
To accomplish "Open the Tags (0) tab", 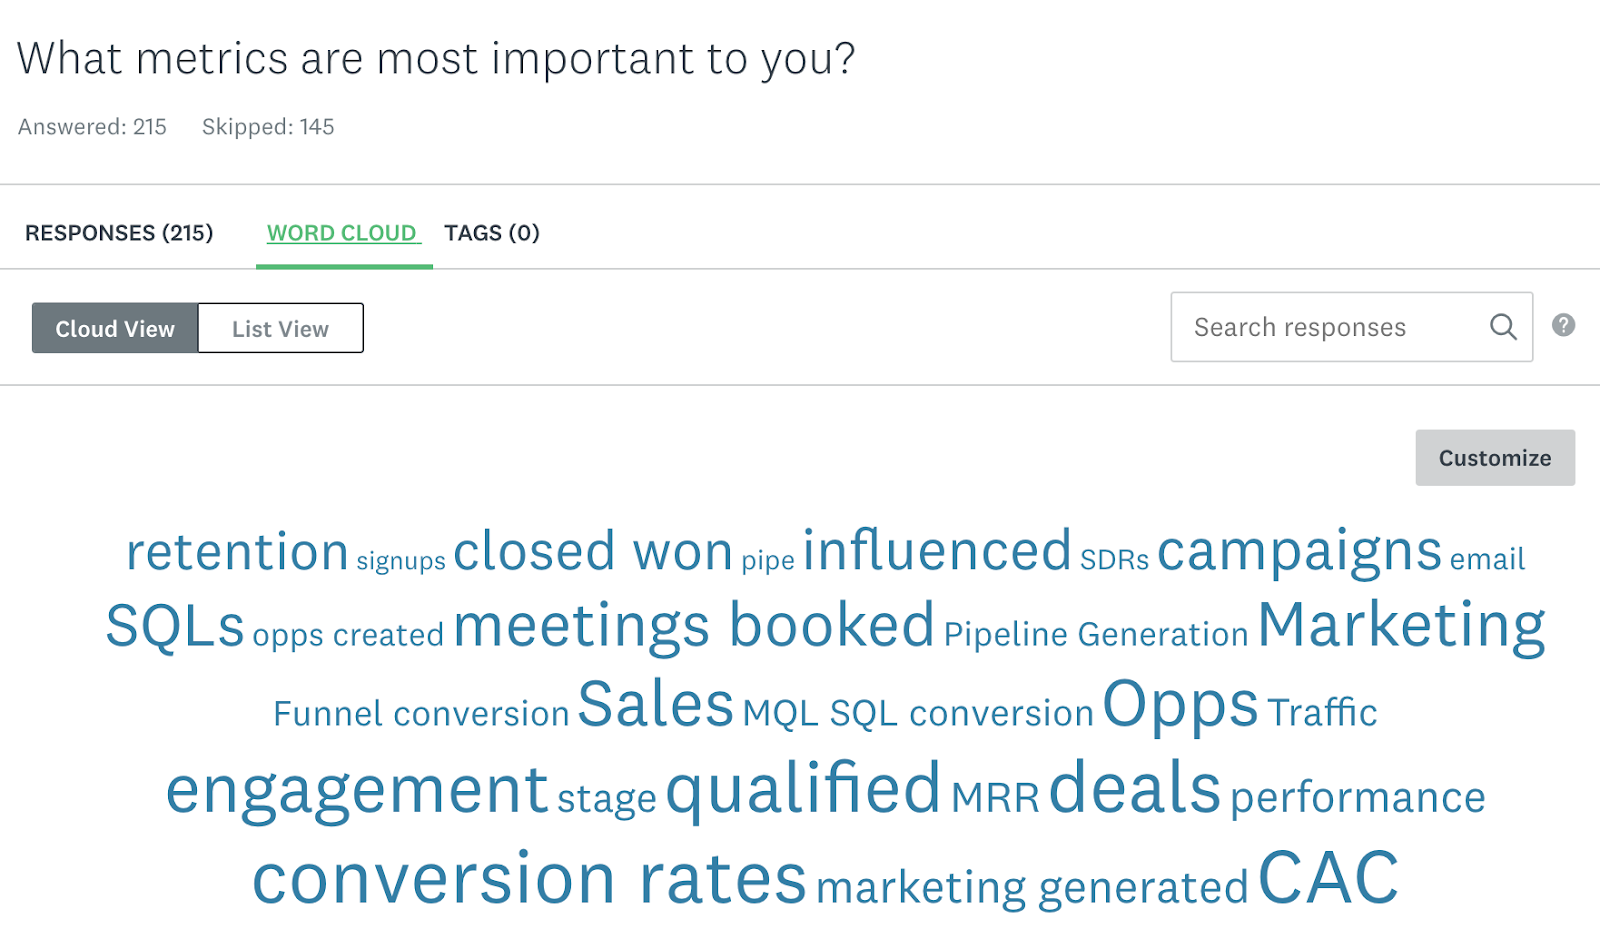I will tap(492, 233).
